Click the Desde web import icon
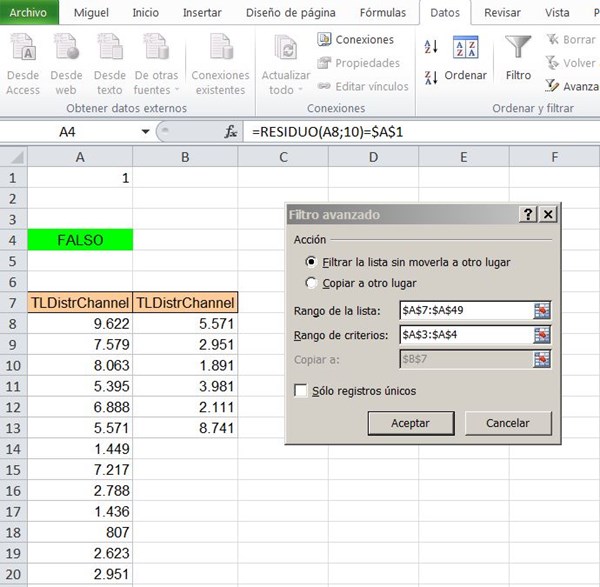Image resolution: width=600 pixels, height=587 pixels. [66, 47]
